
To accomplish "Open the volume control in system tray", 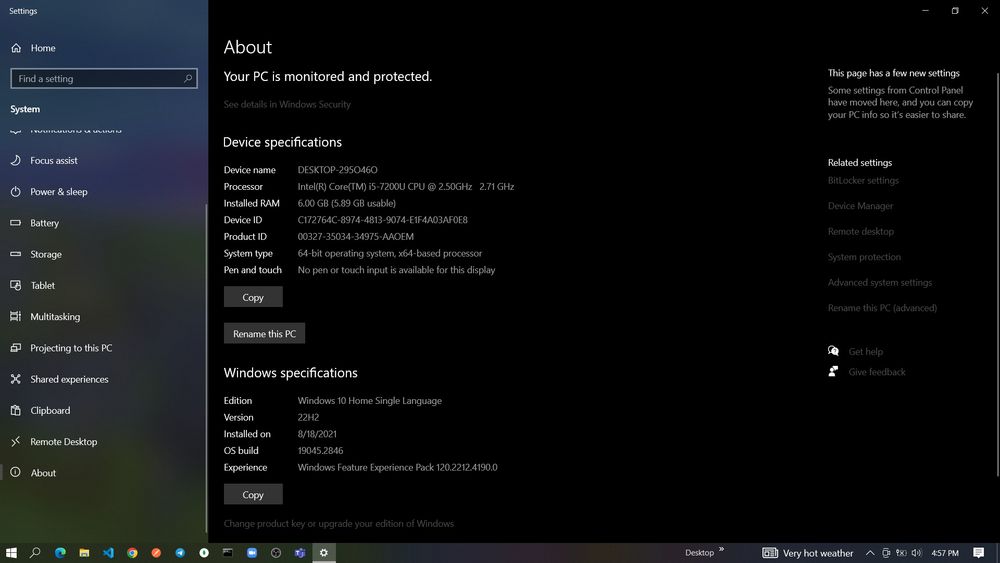I will pos(916,553).
